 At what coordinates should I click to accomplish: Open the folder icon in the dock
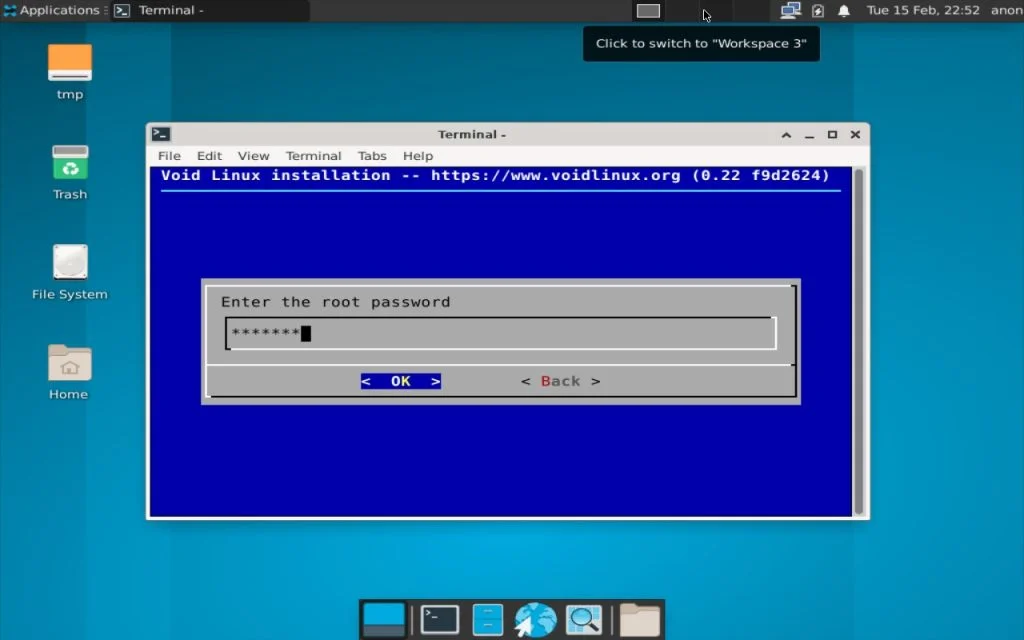tap(638, 618)
